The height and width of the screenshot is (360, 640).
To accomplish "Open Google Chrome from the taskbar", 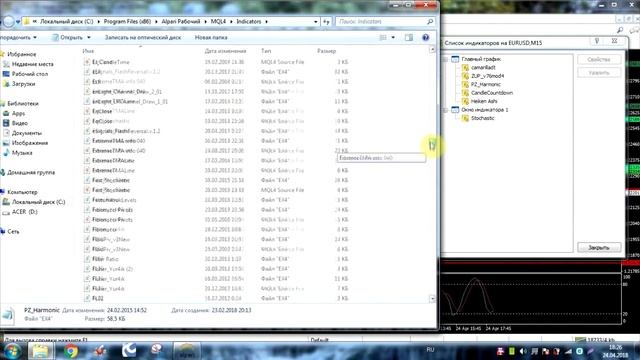I will tap(70, 351).
